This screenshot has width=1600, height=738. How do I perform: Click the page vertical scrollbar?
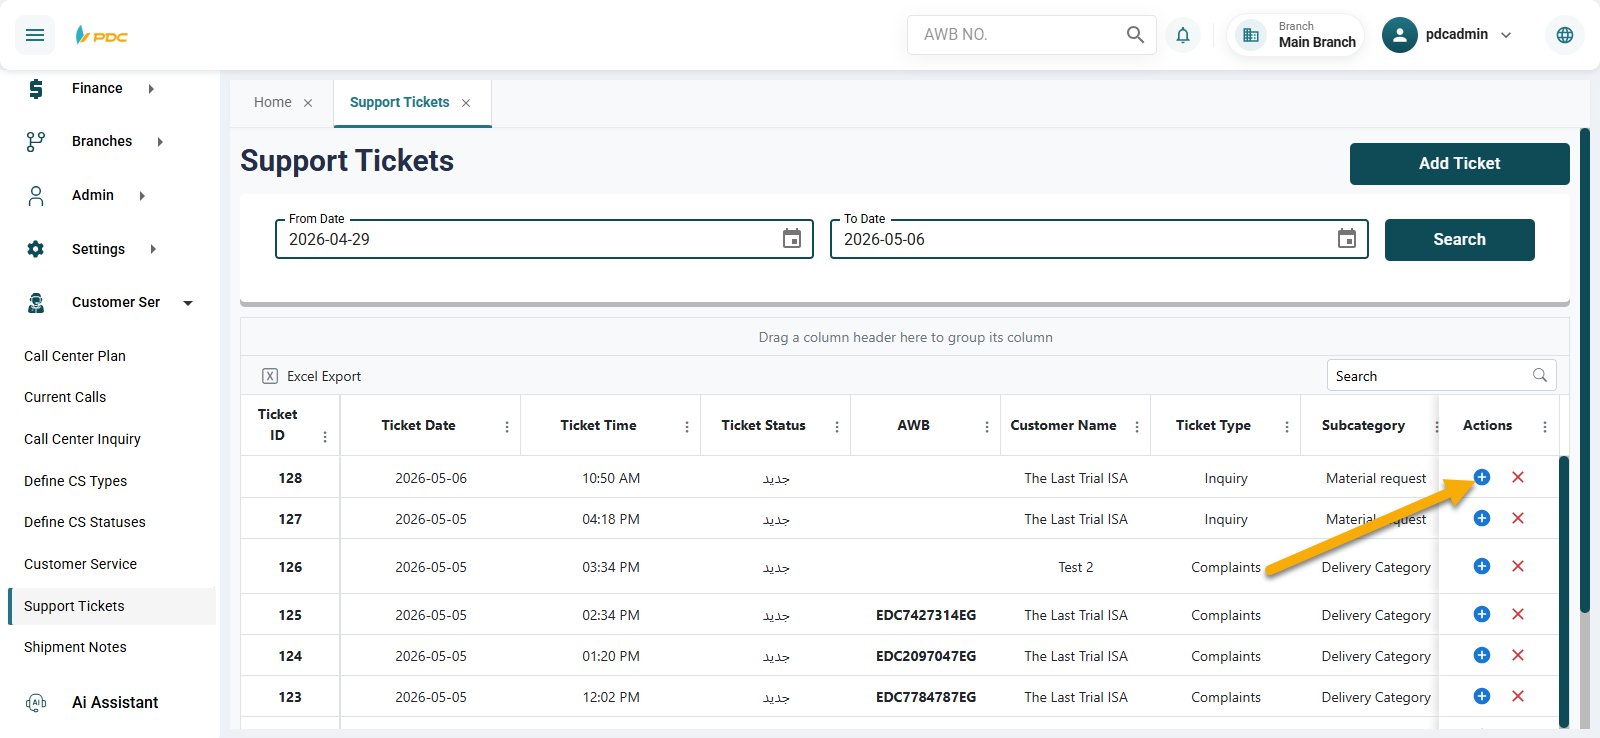[1584, 370]
